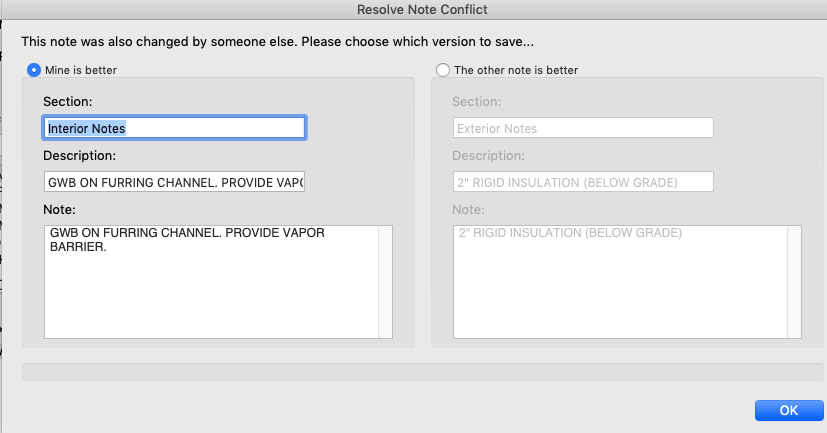
Task: Click the "Exterior Notes" Section field
Action: pos(582,128)
